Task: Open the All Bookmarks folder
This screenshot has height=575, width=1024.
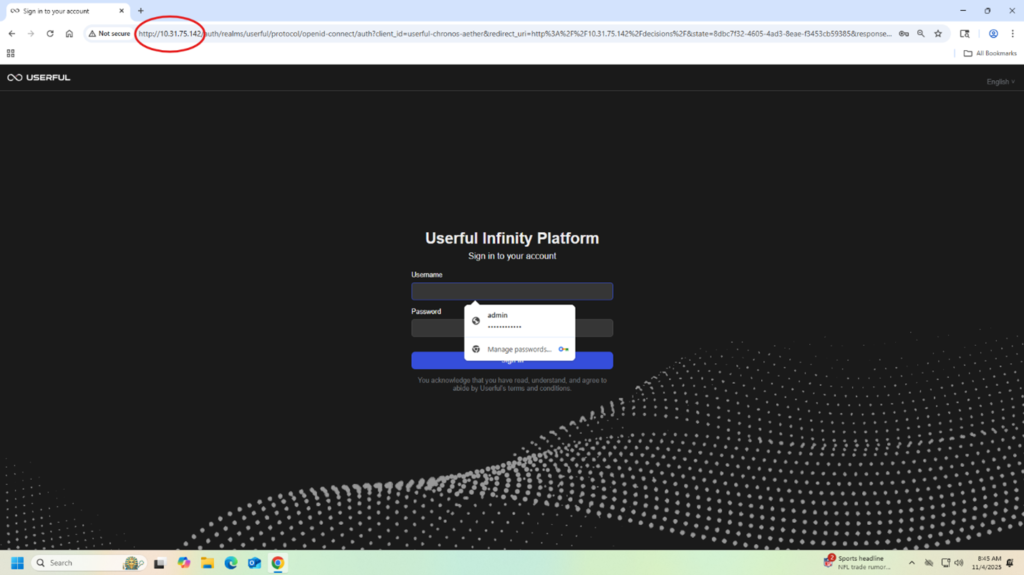Action: point(991,53)
